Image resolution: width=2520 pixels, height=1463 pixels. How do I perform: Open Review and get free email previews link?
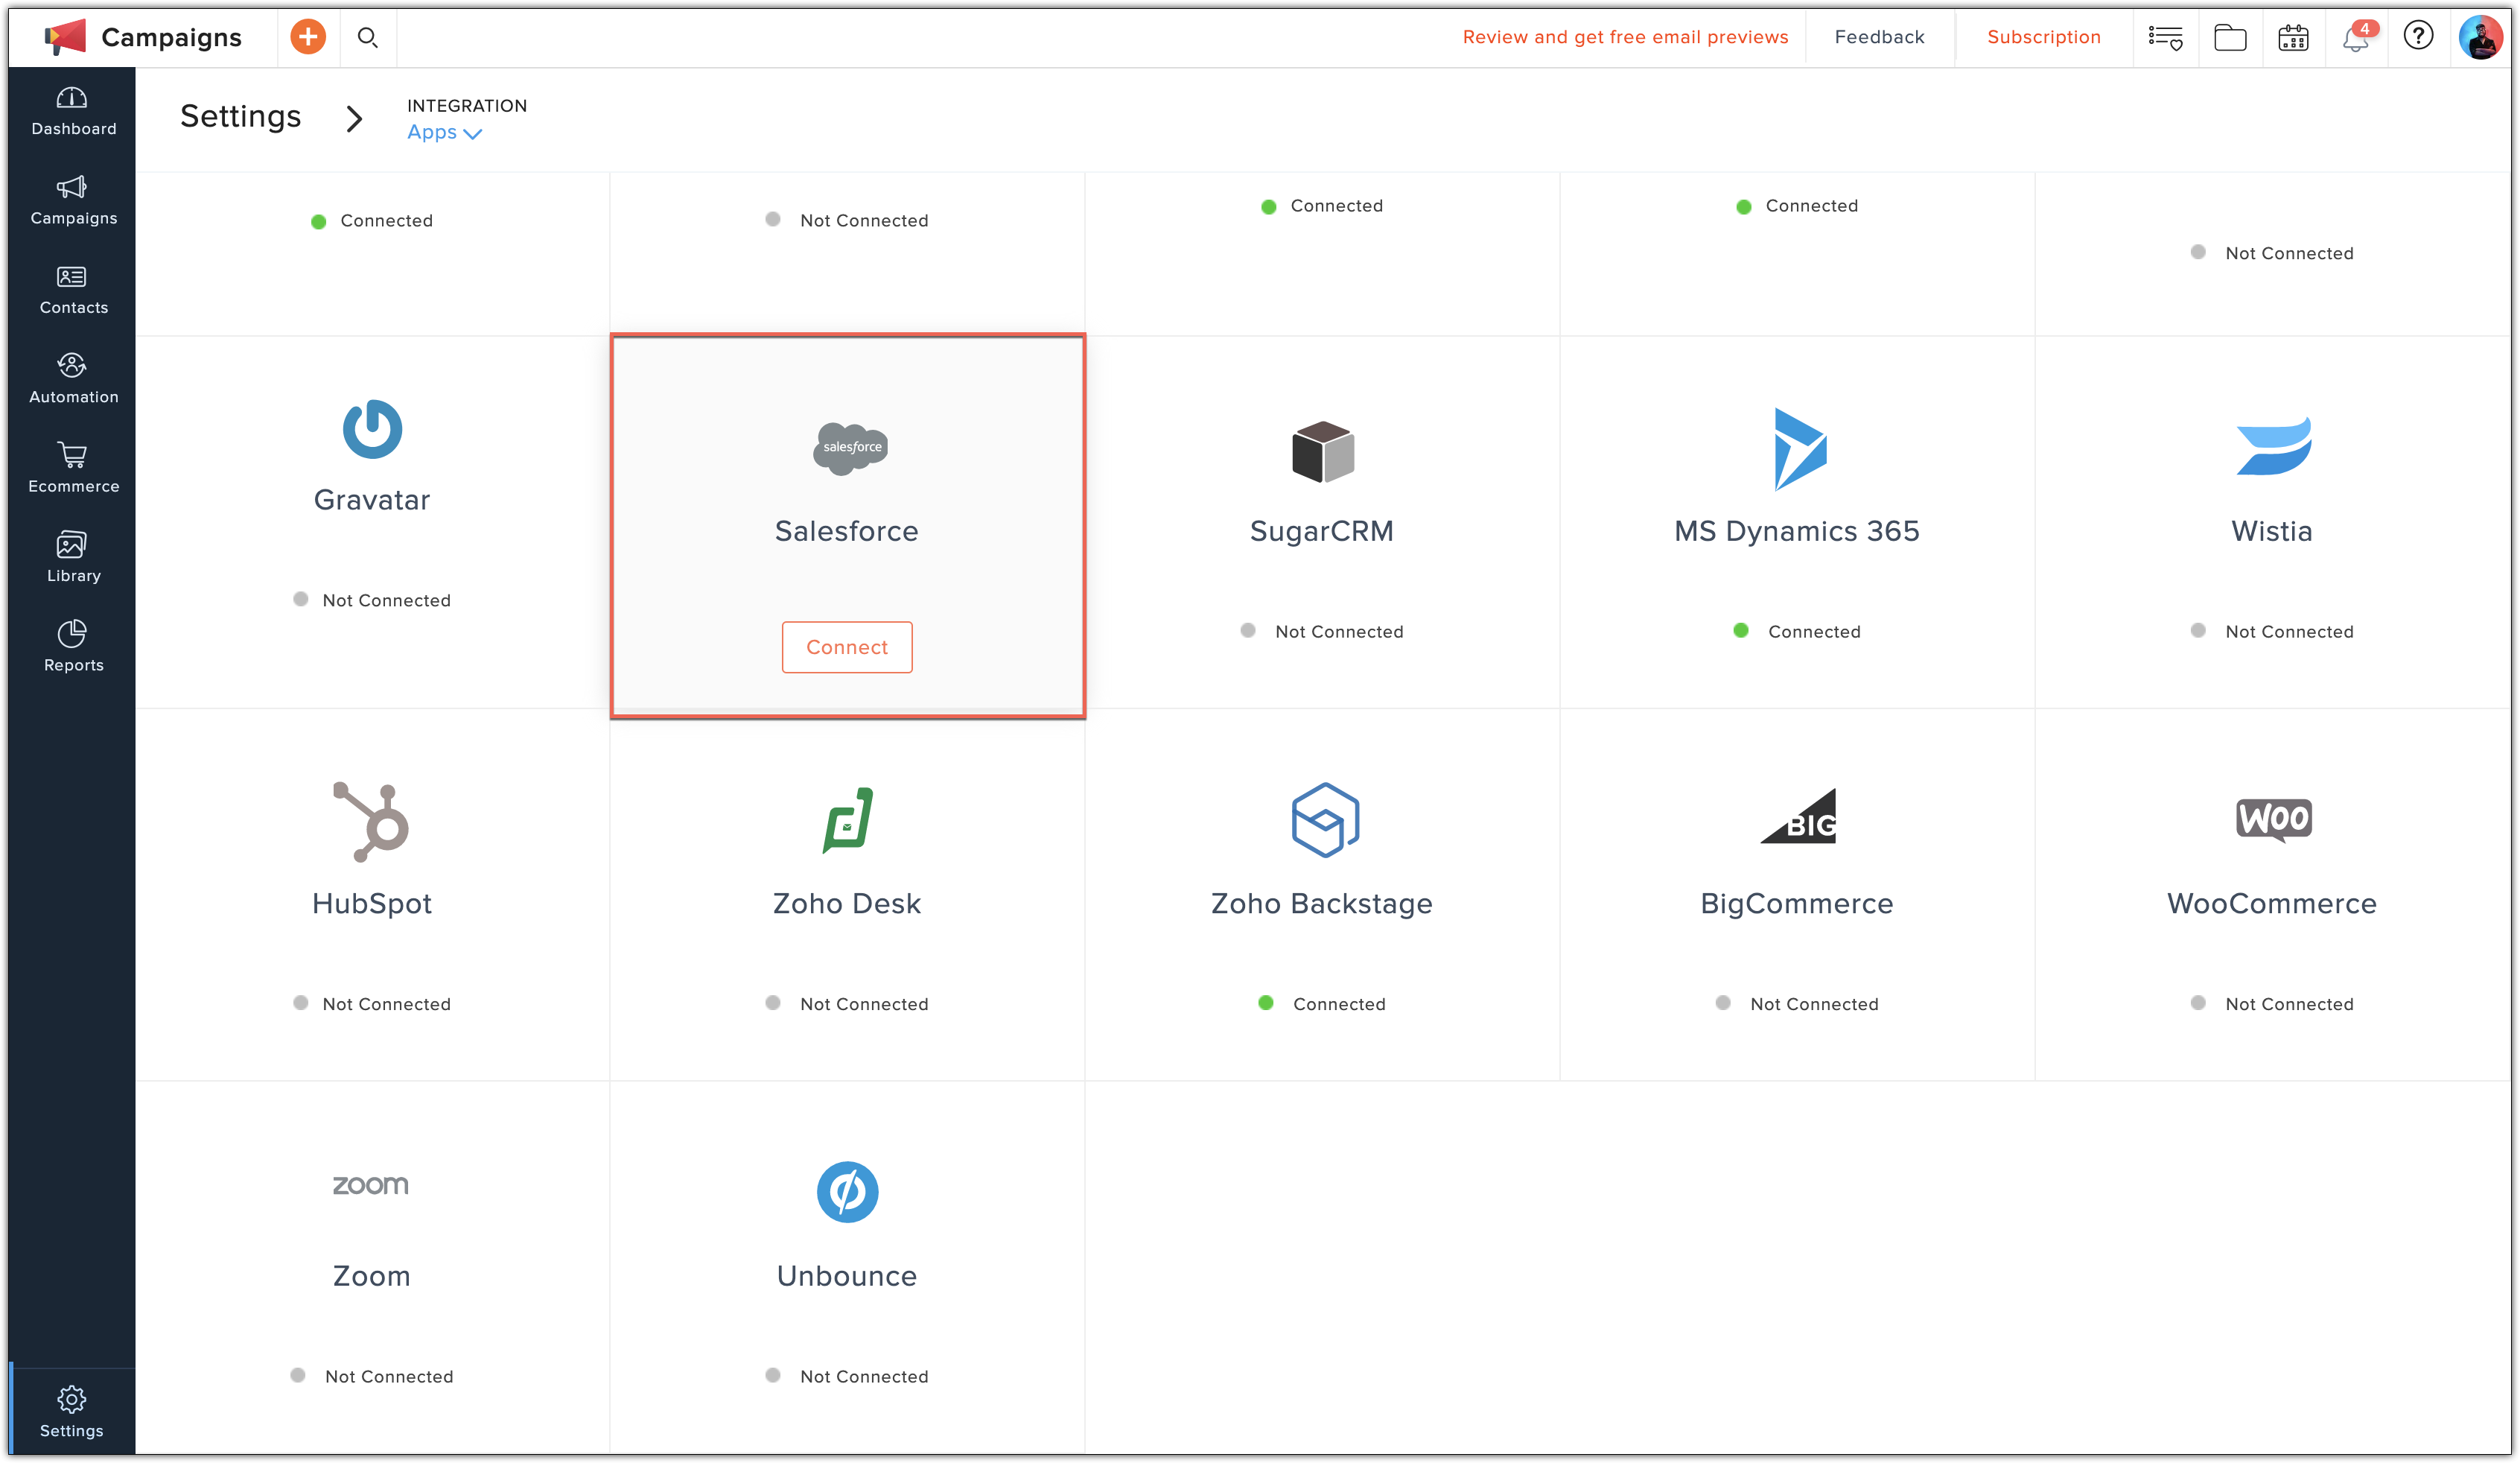[1625, 37]
